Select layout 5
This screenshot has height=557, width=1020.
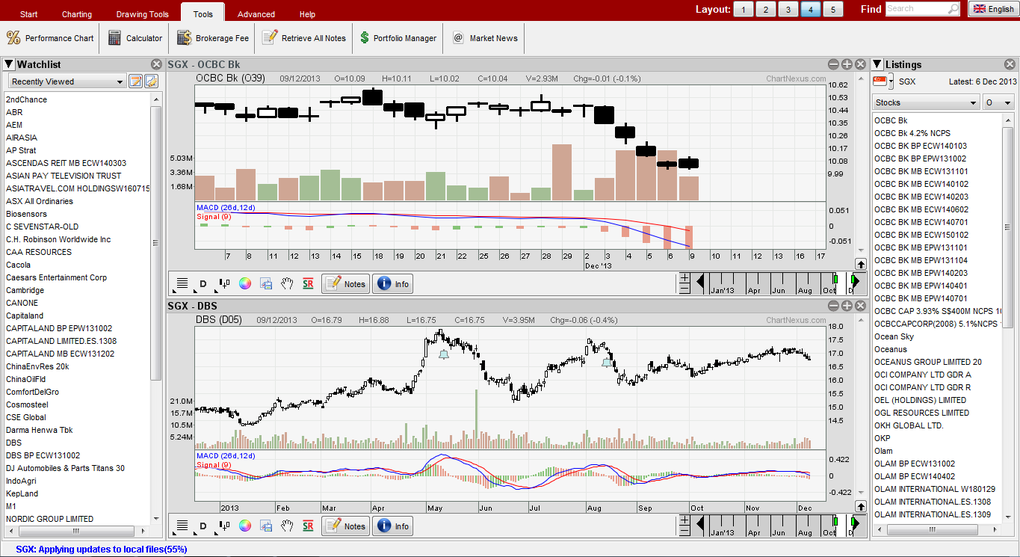tap(833, 9)
